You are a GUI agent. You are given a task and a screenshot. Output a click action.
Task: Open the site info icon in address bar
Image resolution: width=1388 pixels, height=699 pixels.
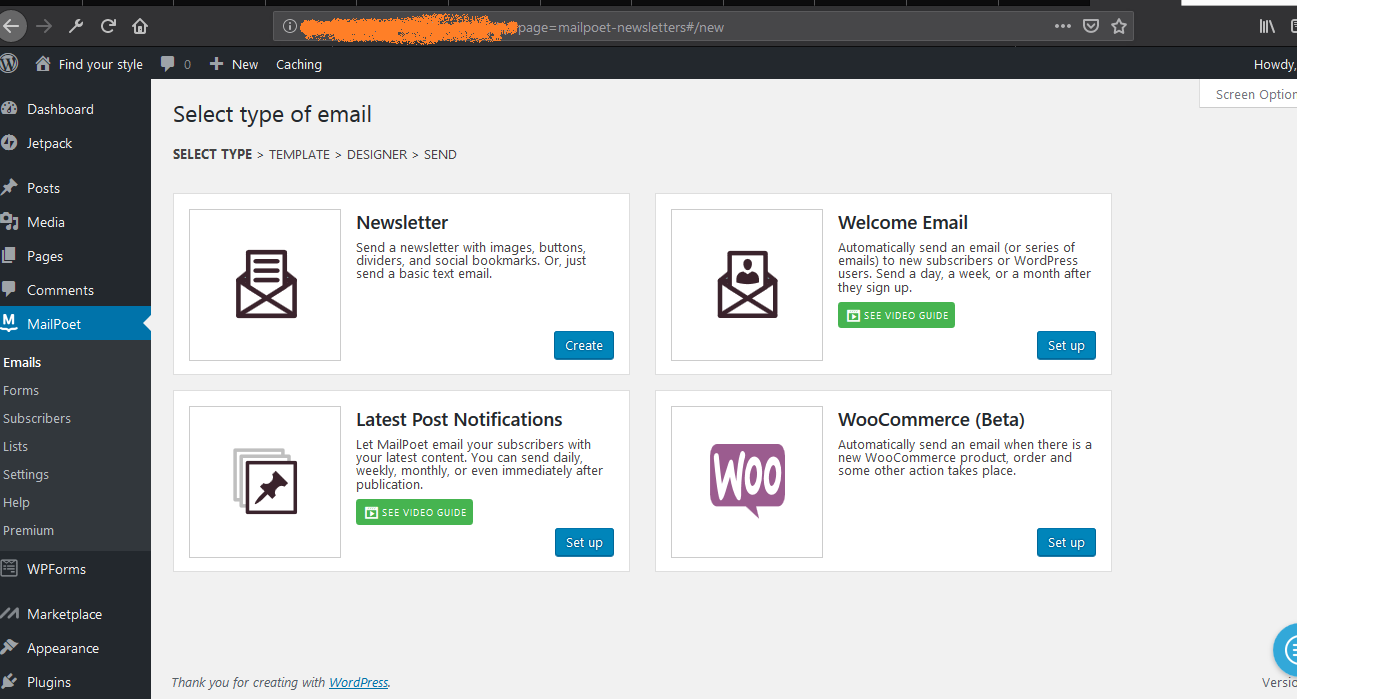[x=289, y=27]
